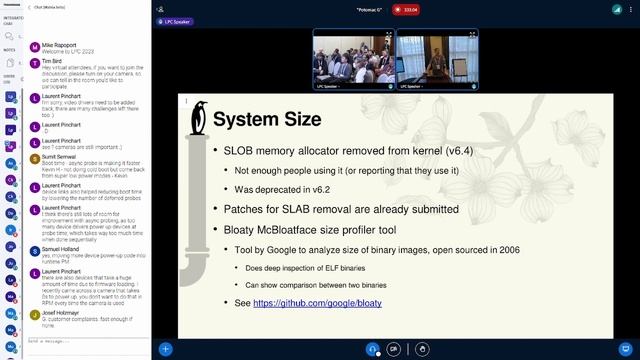Click 'Bloaty McBloatface size profiler tool' bullet

coord(310,230)
